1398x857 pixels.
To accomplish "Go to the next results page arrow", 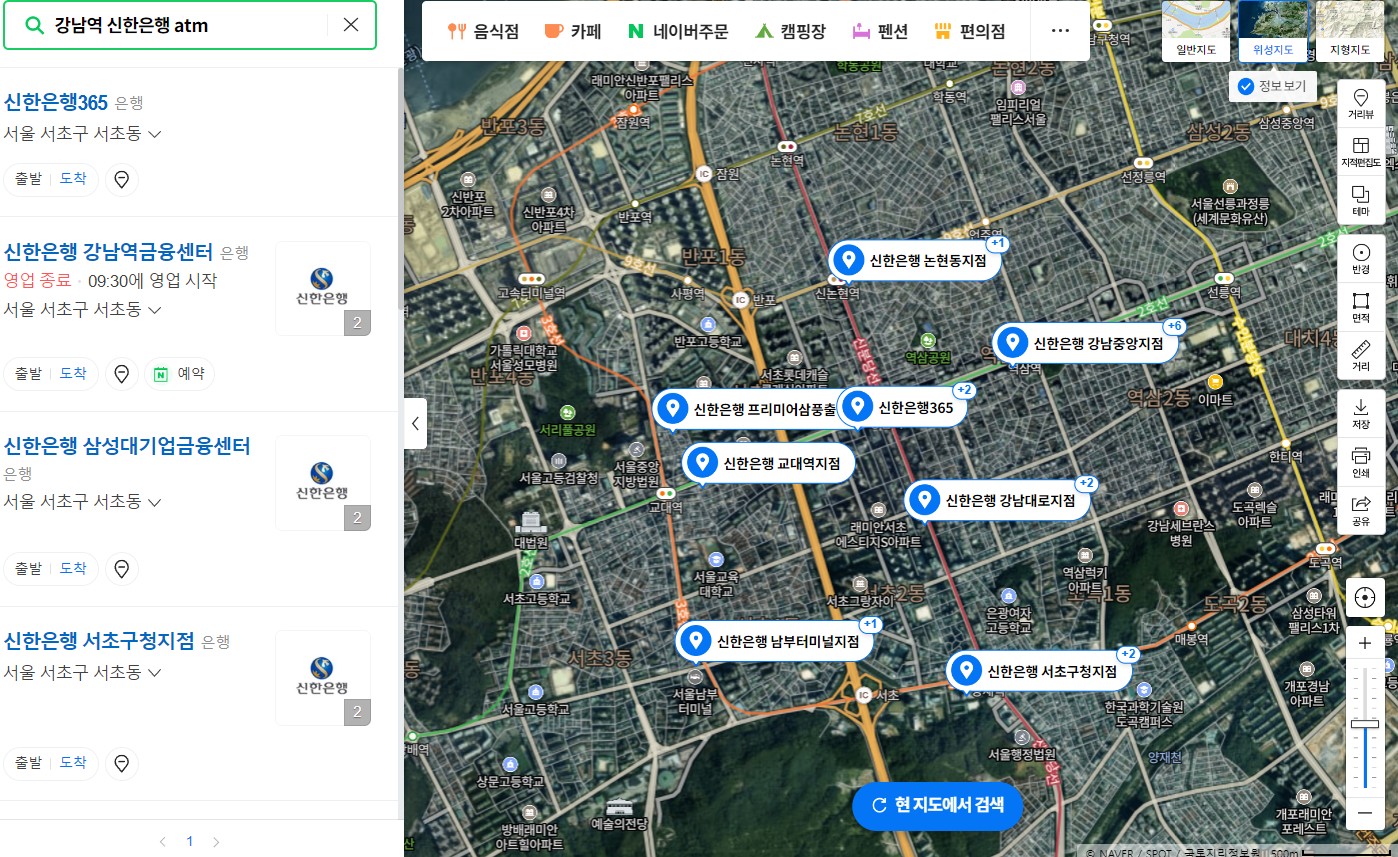I will point(216,842).
